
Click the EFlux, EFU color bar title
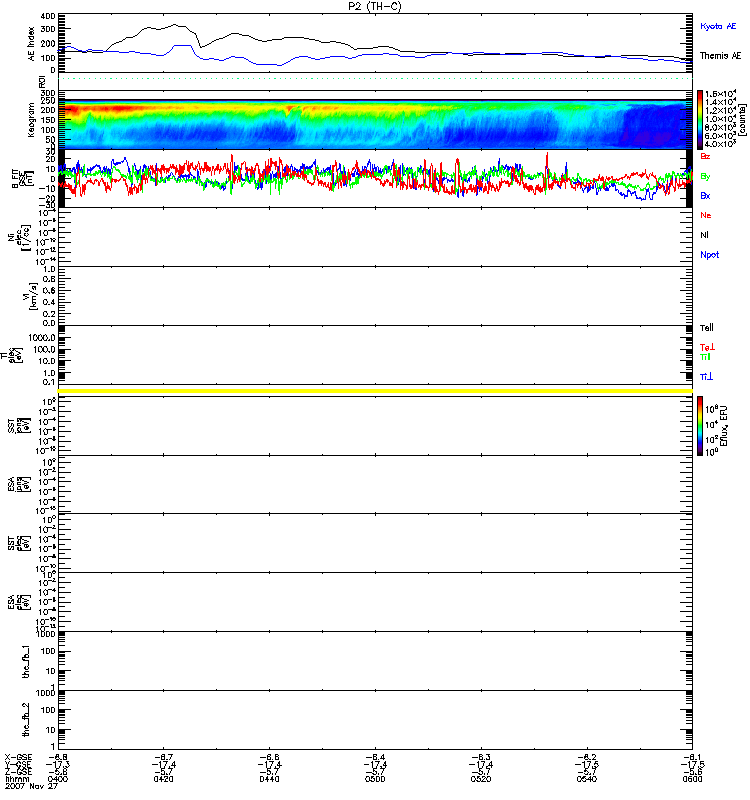click(723, 426)
